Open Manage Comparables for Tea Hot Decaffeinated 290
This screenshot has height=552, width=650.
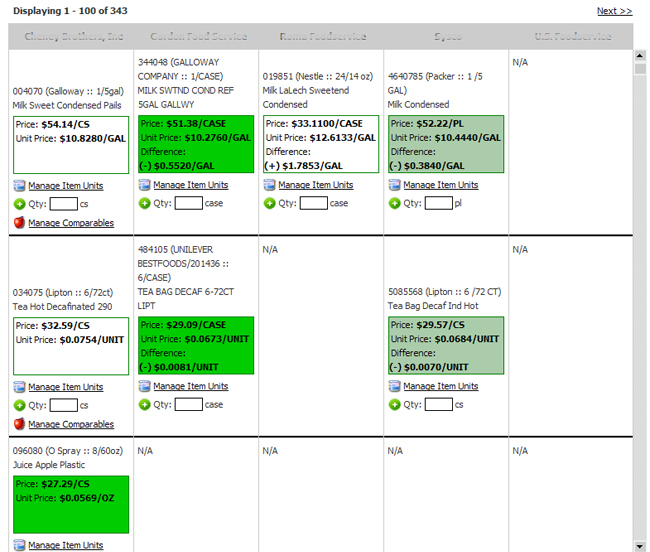point(71,424)
